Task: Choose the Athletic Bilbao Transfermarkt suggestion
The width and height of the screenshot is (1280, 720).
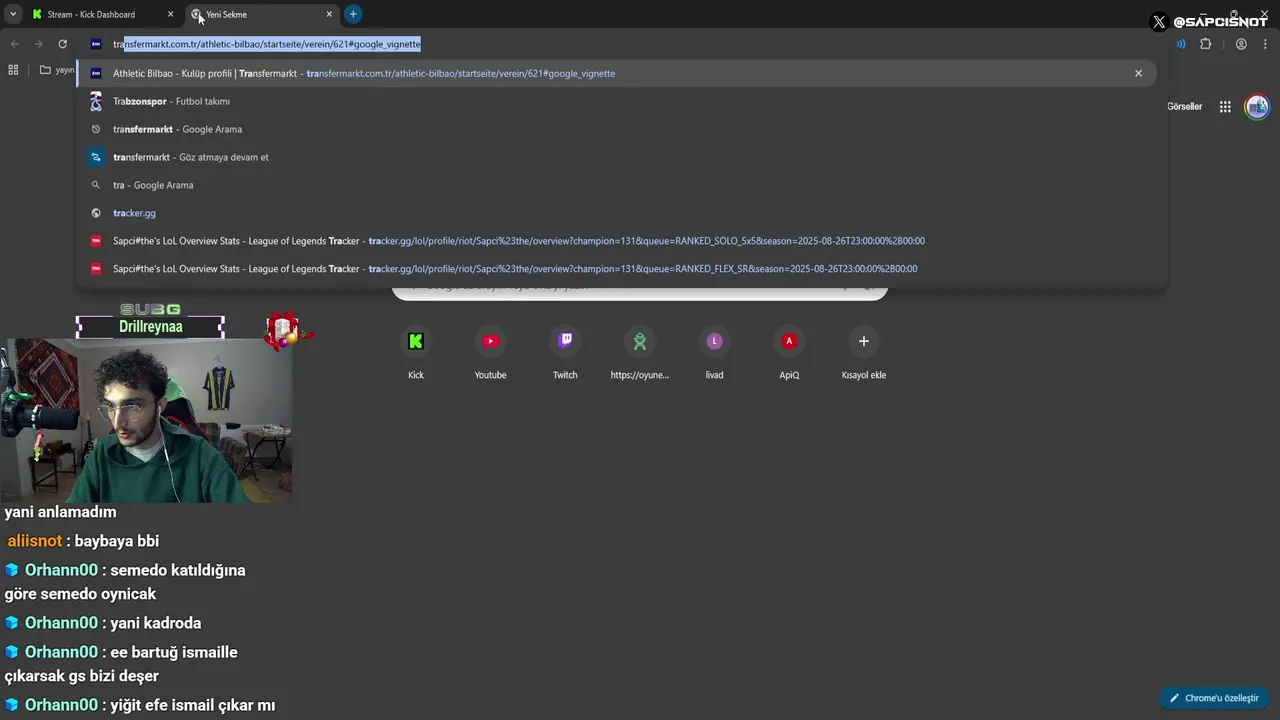Action: coord(616,73)
